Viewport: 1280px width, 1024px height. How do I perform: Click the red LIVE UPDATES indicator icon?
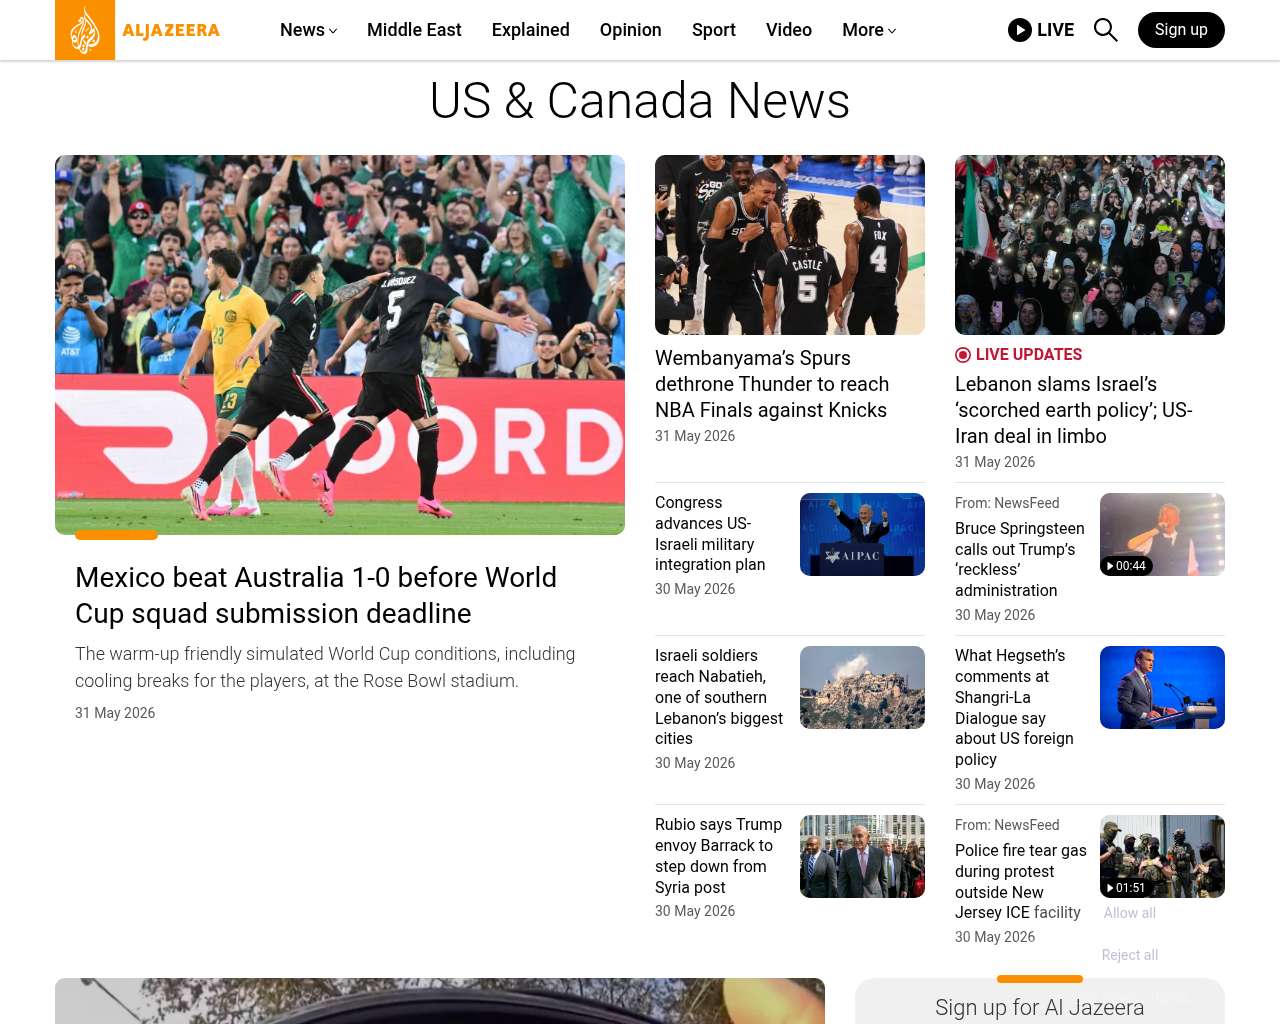click(963, 355)
